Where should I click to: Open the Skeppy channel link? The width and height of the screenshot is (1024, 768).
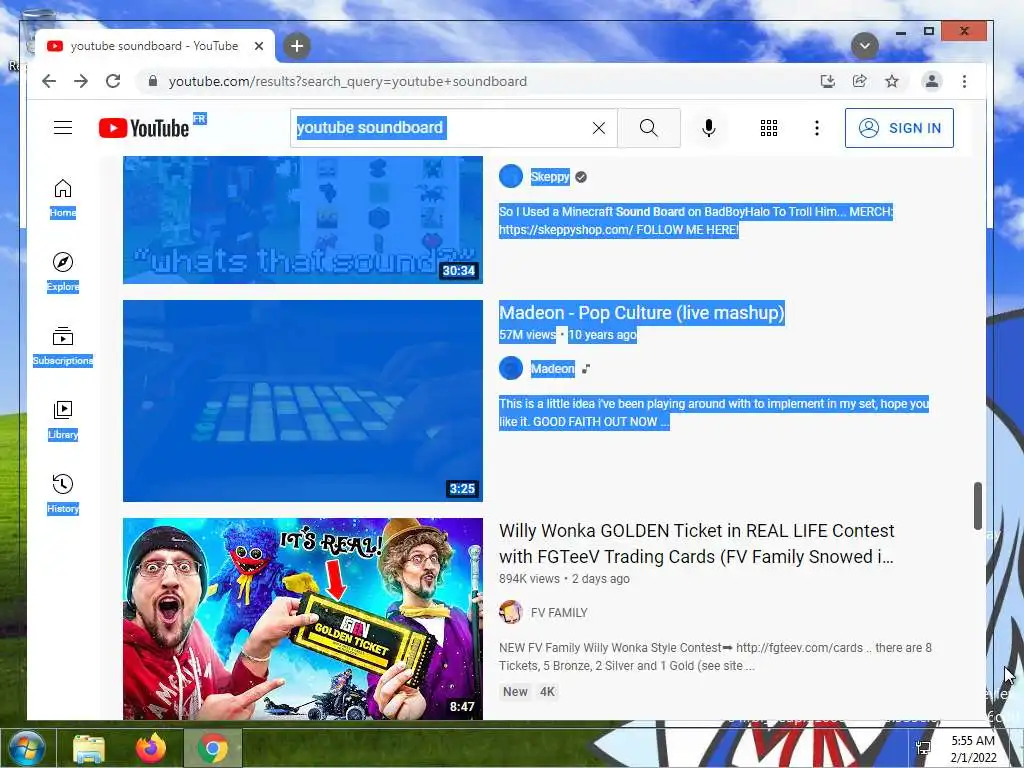click(550, 176)
